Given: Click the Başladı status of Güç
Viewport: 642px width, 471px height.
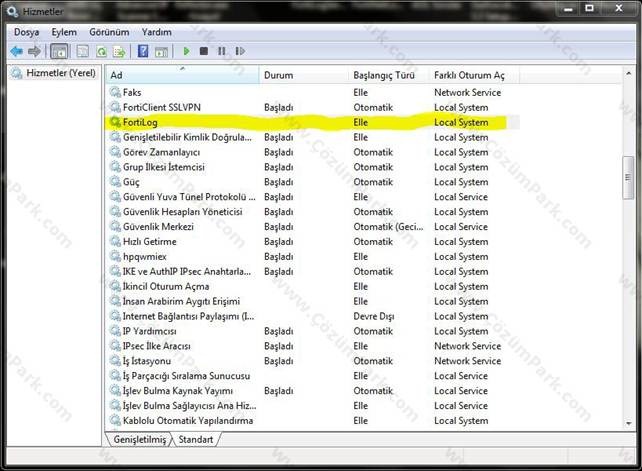Looking at the screenshot, I should pos(278,182).
